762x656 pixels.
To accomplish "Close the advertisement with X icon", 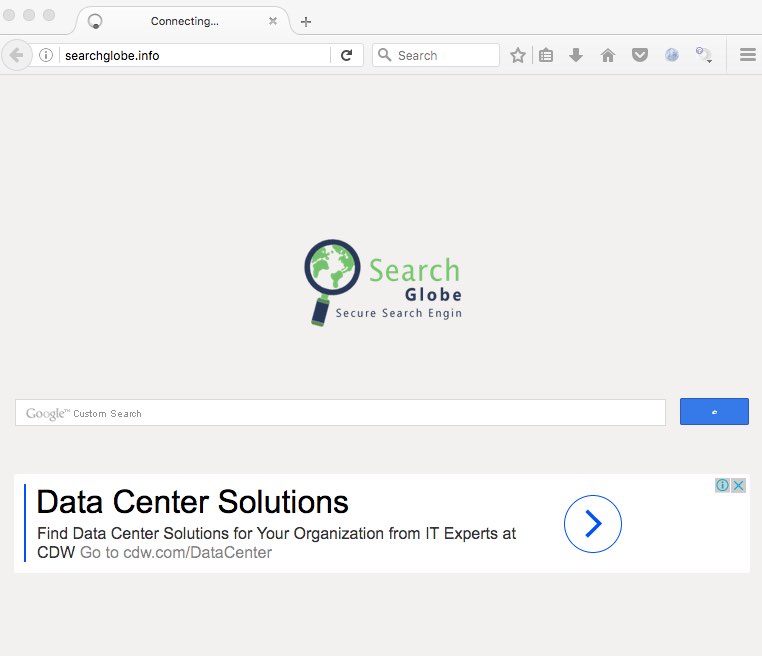I will pos(738,485).
